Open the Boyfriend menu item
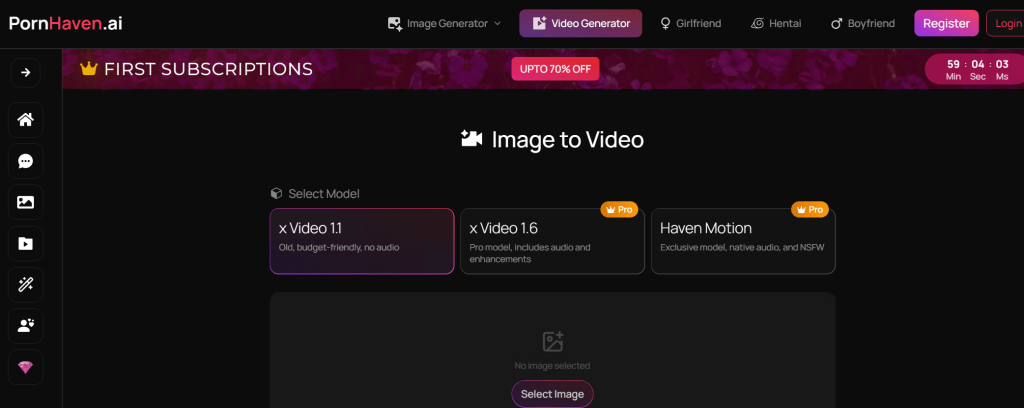1024x408 pixels. pyautogui.click(x=862, y=23)
